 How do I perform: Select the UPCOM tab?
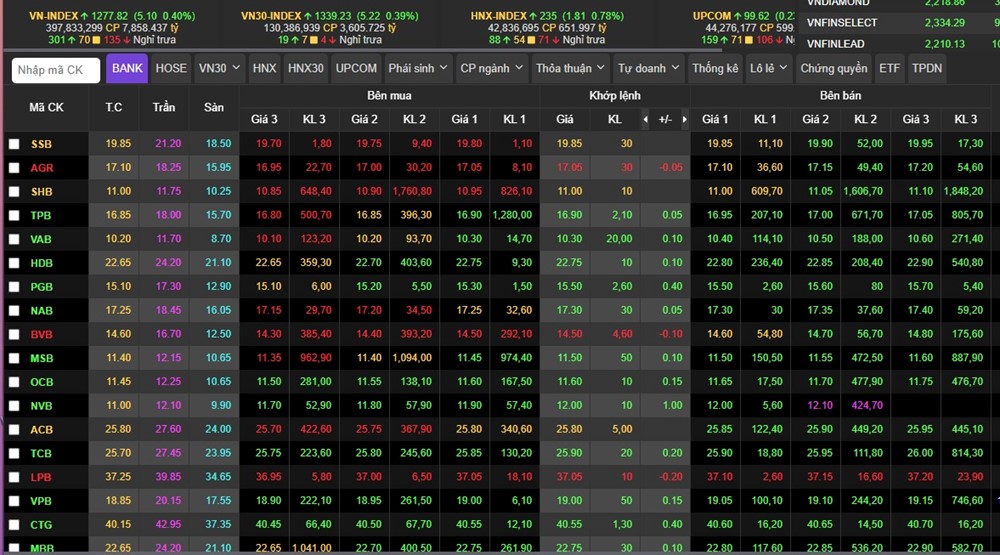356,68
